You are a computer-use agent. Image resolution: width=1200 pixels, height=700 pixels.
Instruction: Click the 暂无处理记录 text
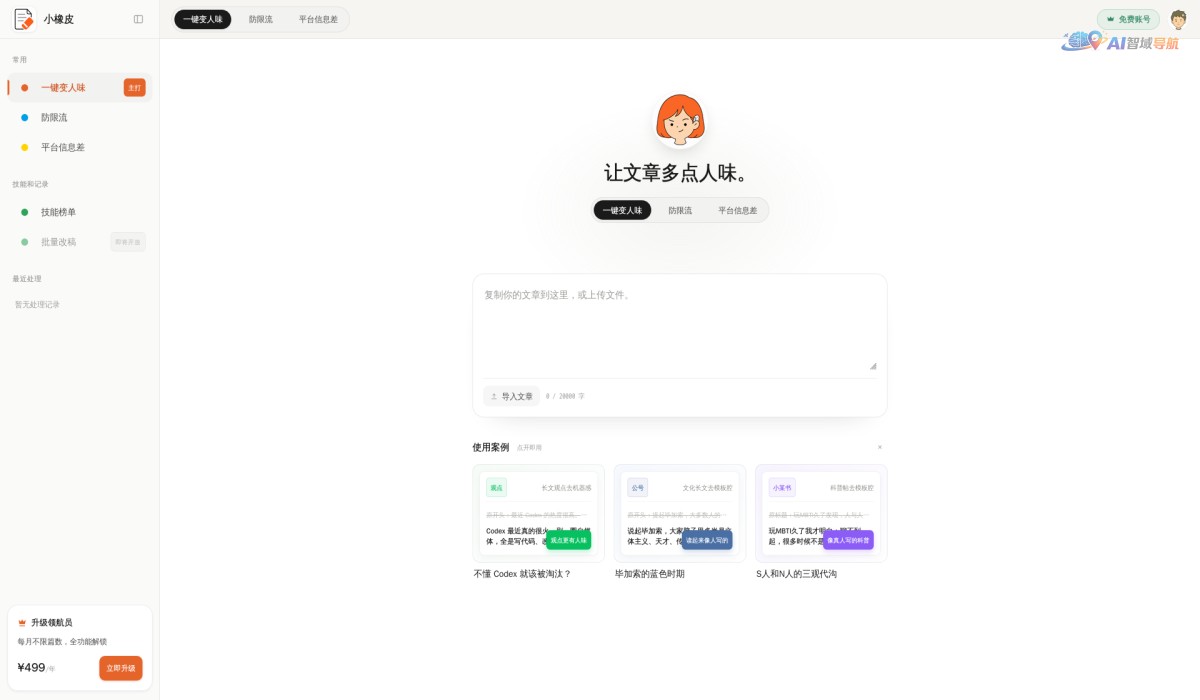[37, 305]
